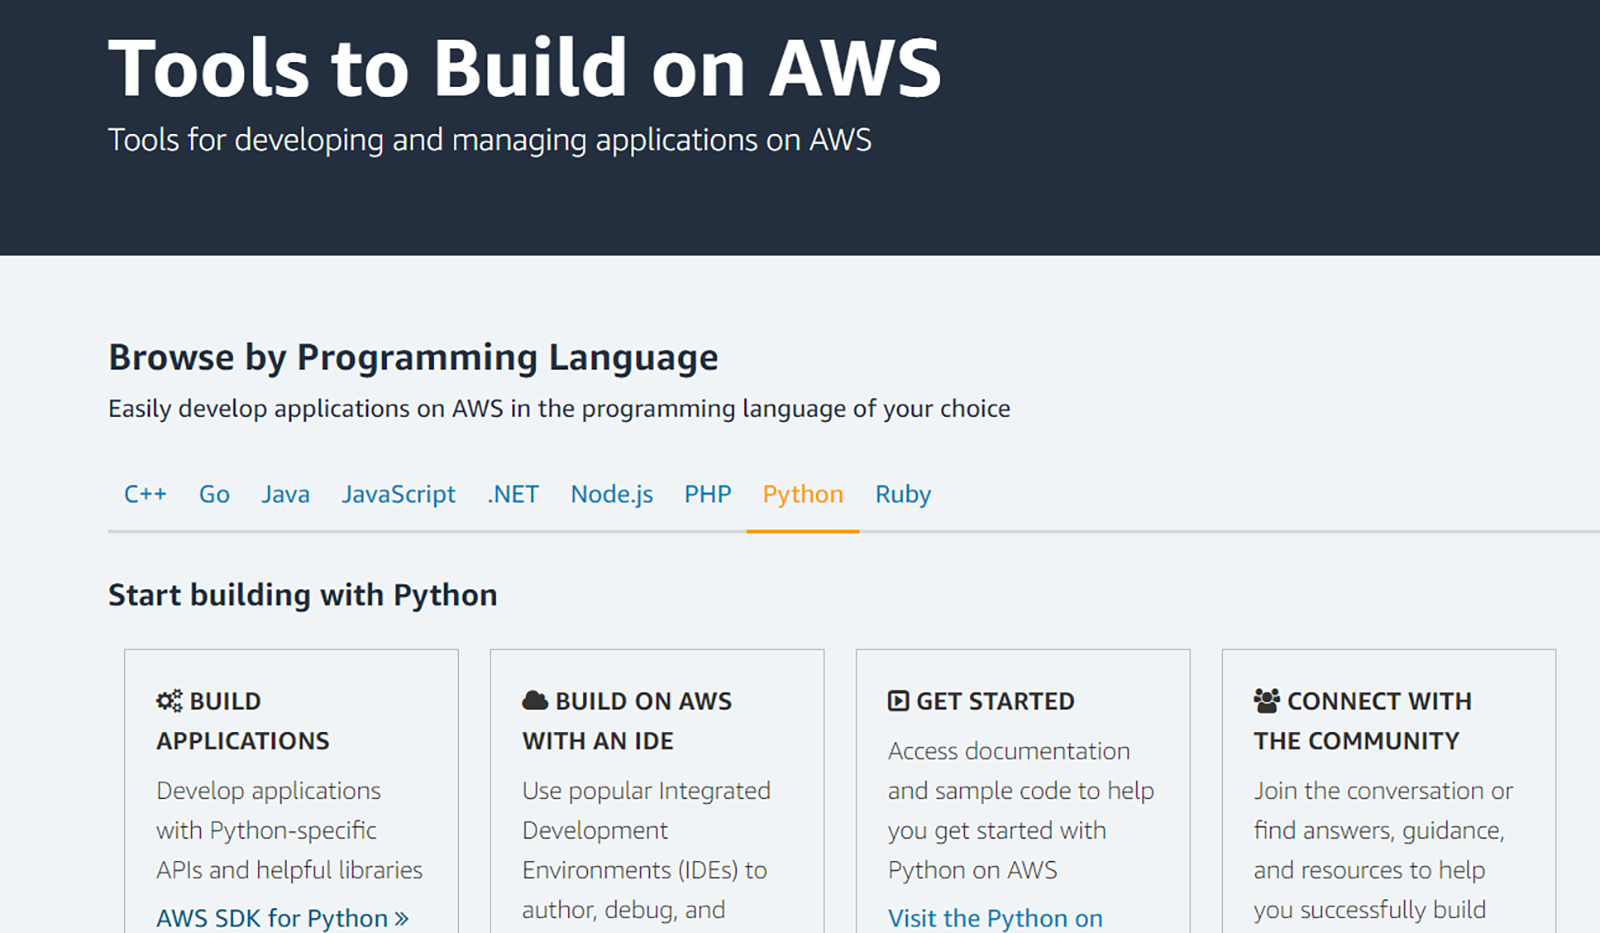Click the active Python tab

click(x=802, y=494)
